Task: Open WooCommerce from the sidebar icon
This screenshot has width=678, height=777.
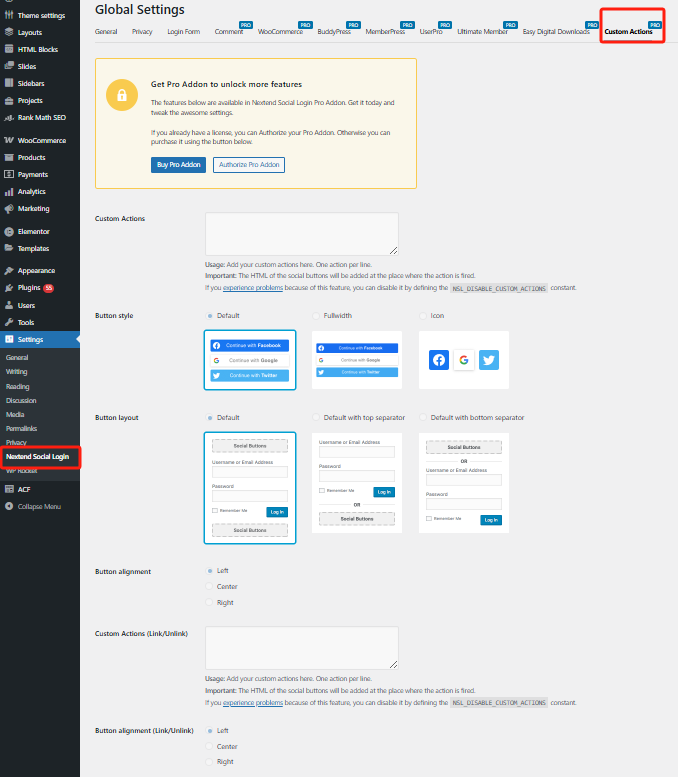Action: 9,140
